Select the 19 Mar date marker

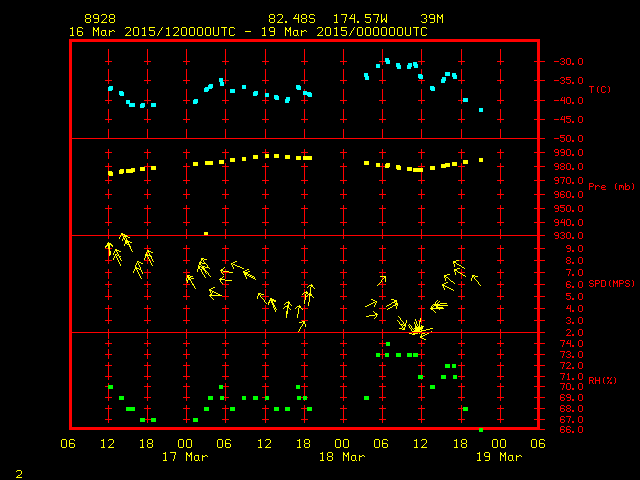click(497, 457)
